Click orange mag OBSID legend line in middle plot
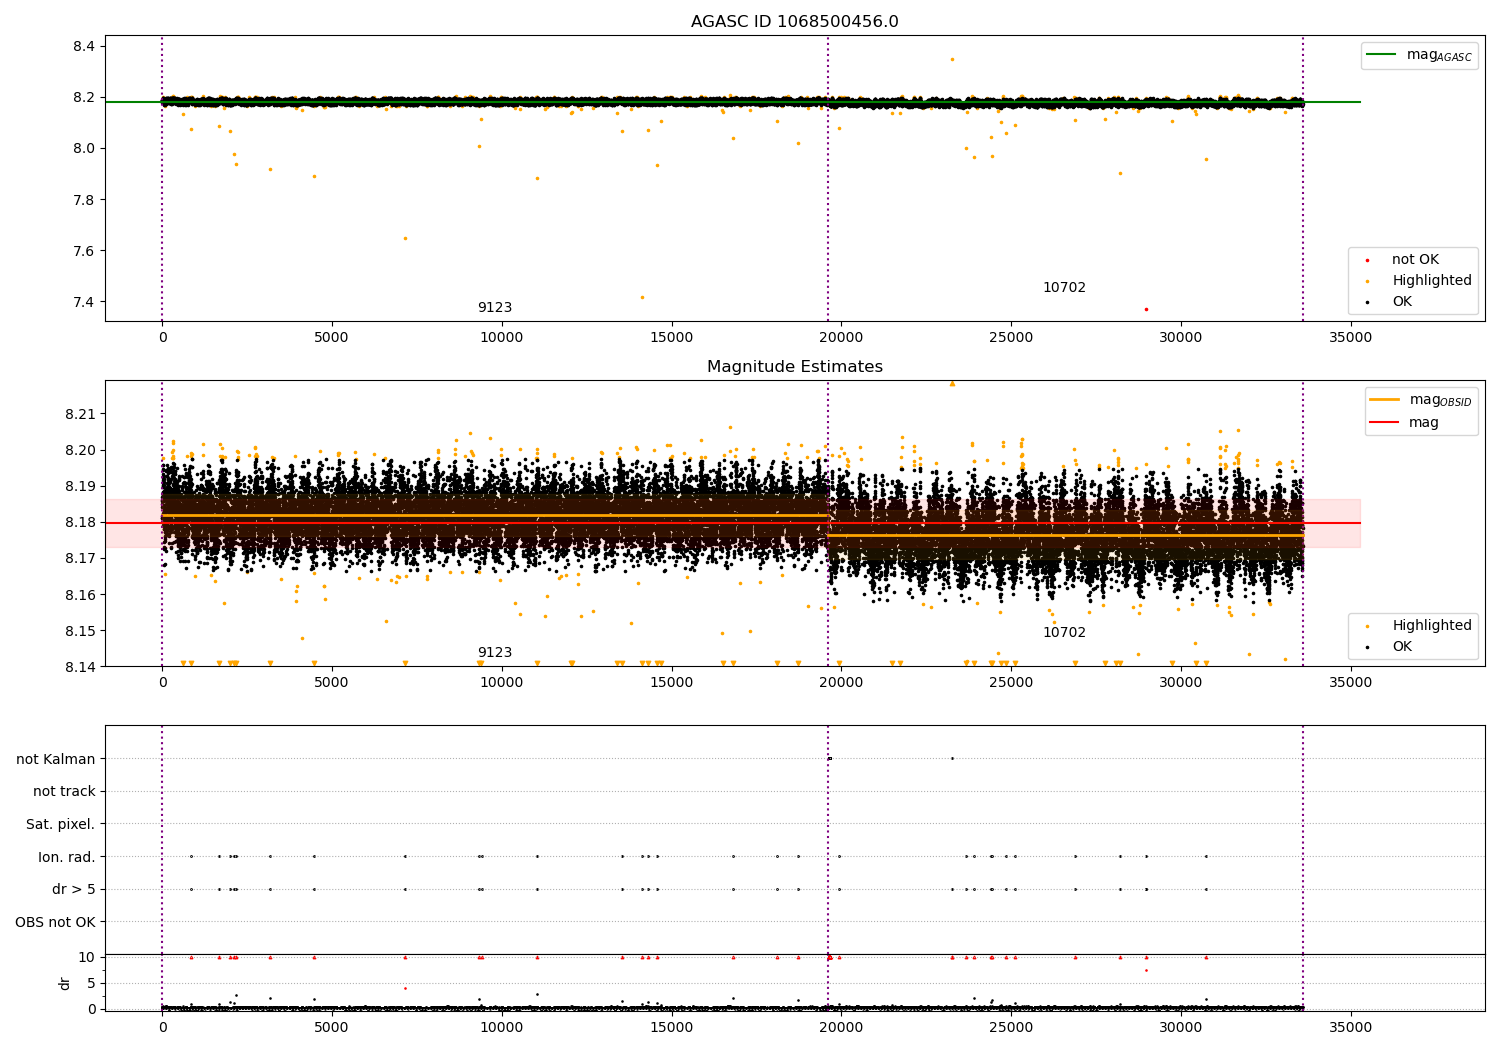Screen dimensions: 1500x1050 click(x=1386, y=400)
